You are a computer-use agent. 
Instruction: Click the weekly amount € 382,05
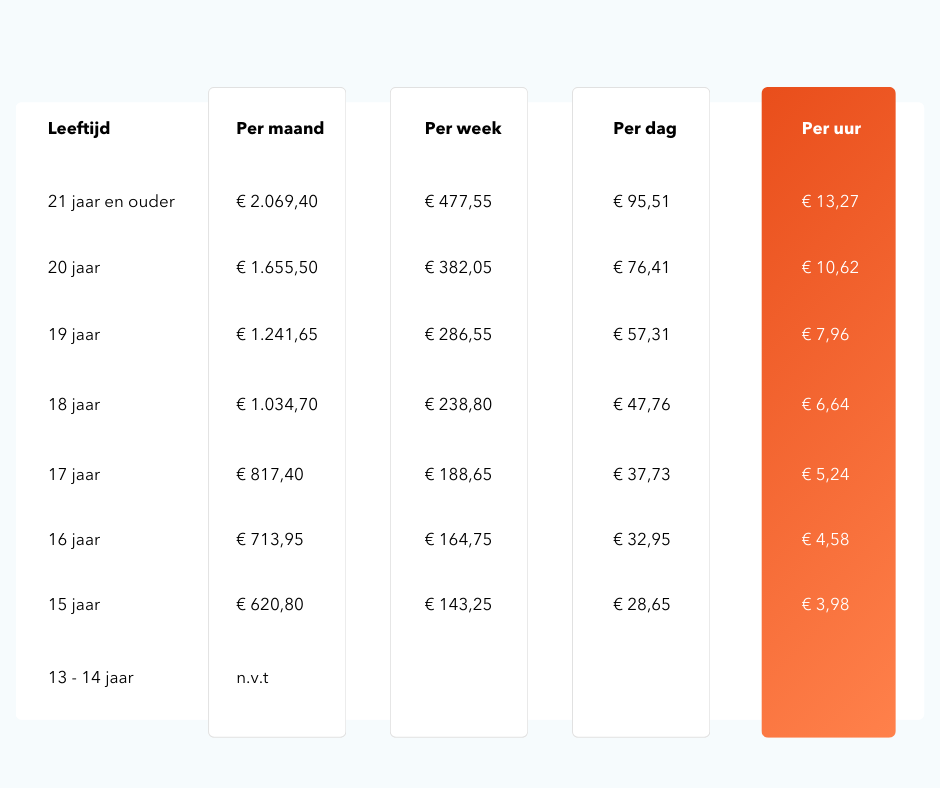458,268
